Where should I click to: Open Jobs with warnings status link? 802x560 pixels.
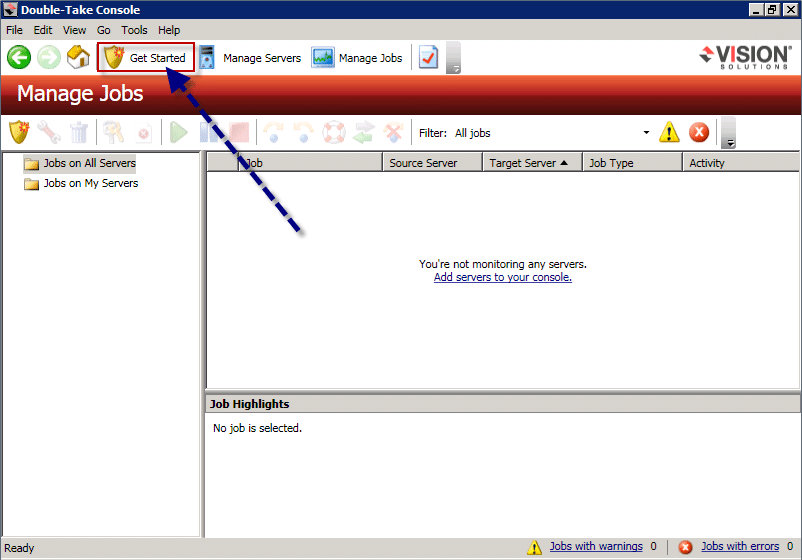tap(595, 546)
